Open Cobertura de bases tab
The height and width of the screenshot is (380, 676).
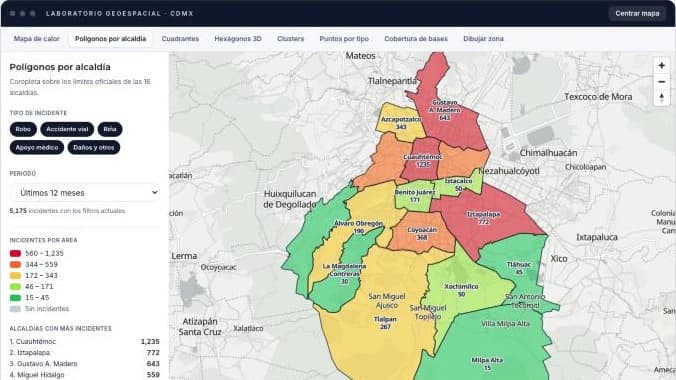pos(416,39)
